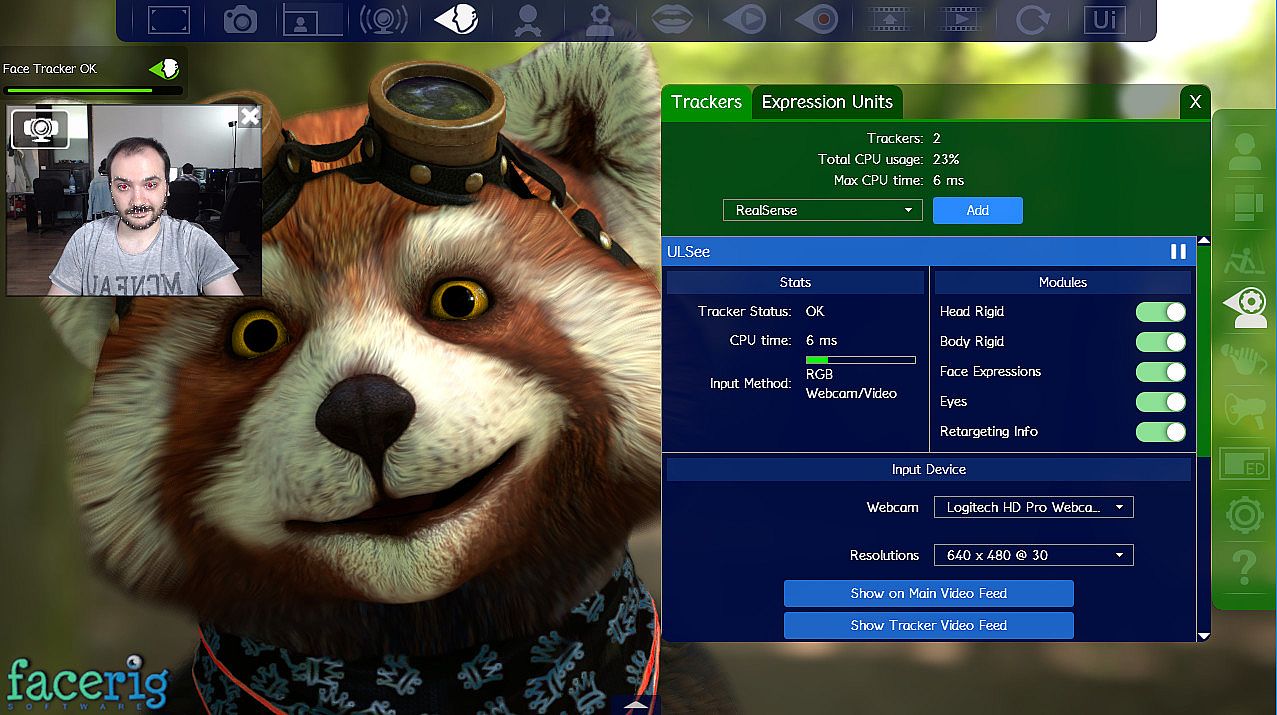Open the props/outfit icon in right sidebar
The height and width of the screenshot is (715, 1277).
click(x=1245, y=204)
